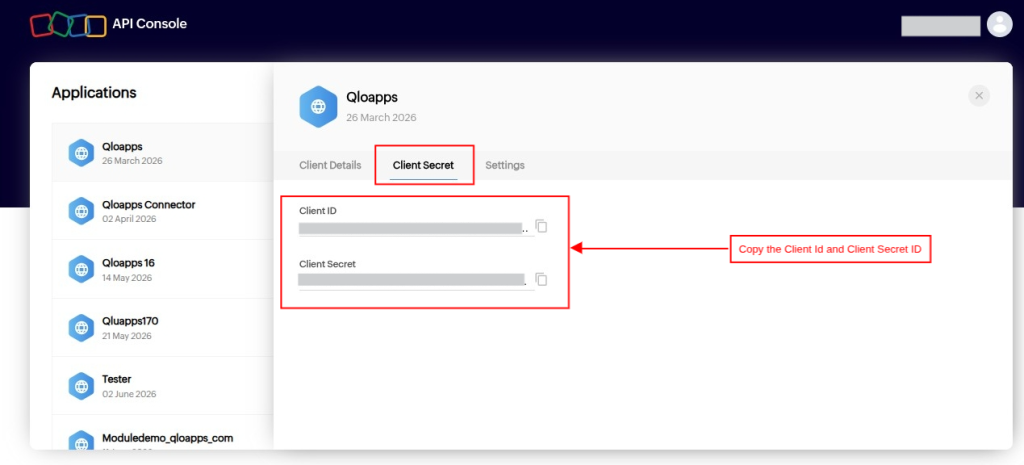The image size is (1024, 465).
Task: Select the Qloapps application icon in list
Action: pos(81,153)
